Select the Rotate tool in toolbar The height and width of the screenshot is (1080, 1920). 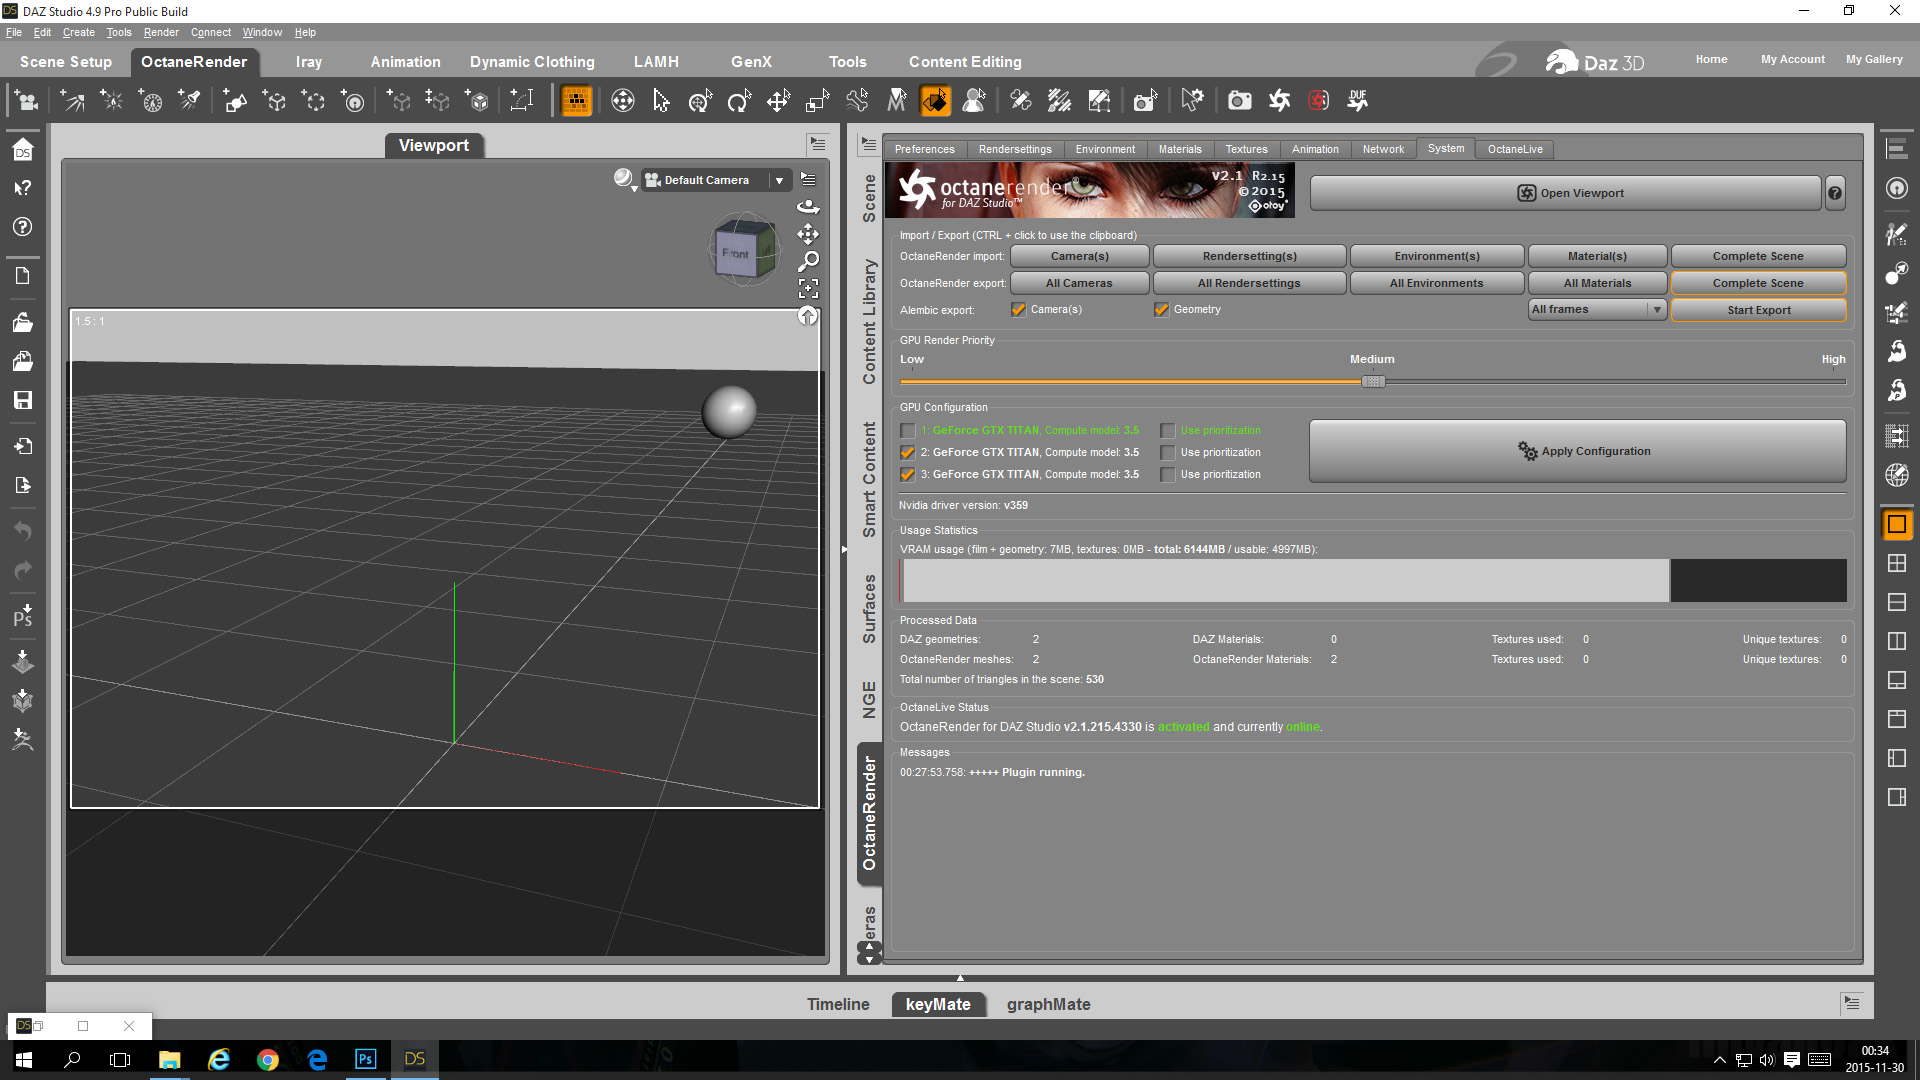tap(739, 100)
